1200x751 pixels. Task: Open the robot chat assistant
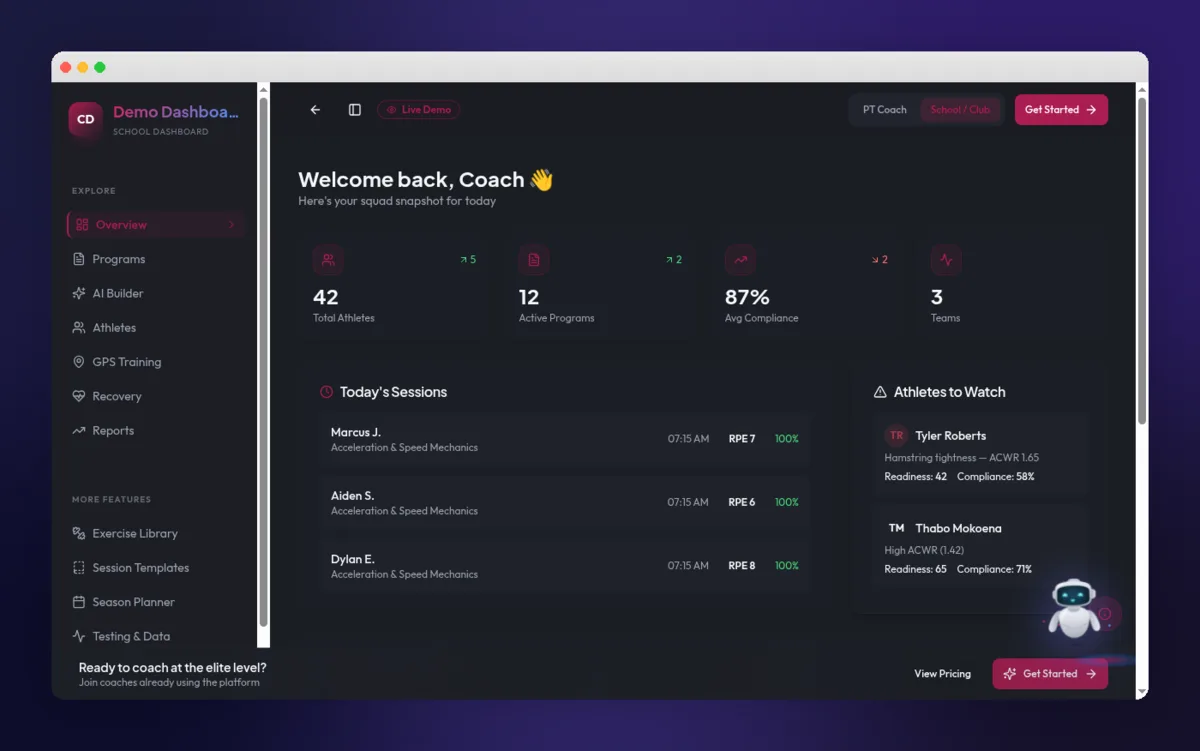[x=1075, y=606]
